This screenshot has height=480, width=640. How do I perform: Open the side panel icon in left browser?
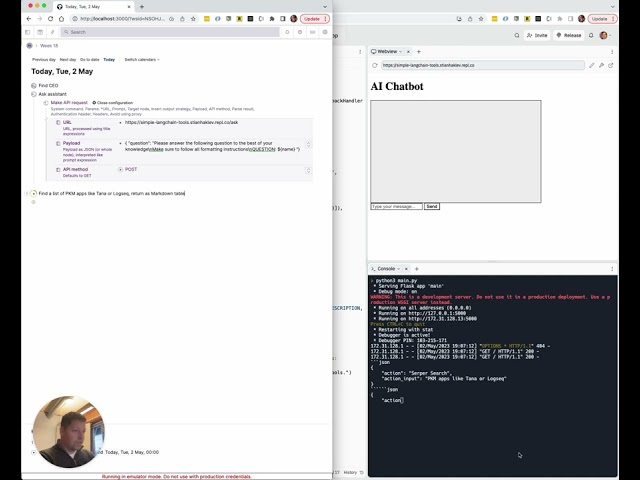(x=282, y=19)
